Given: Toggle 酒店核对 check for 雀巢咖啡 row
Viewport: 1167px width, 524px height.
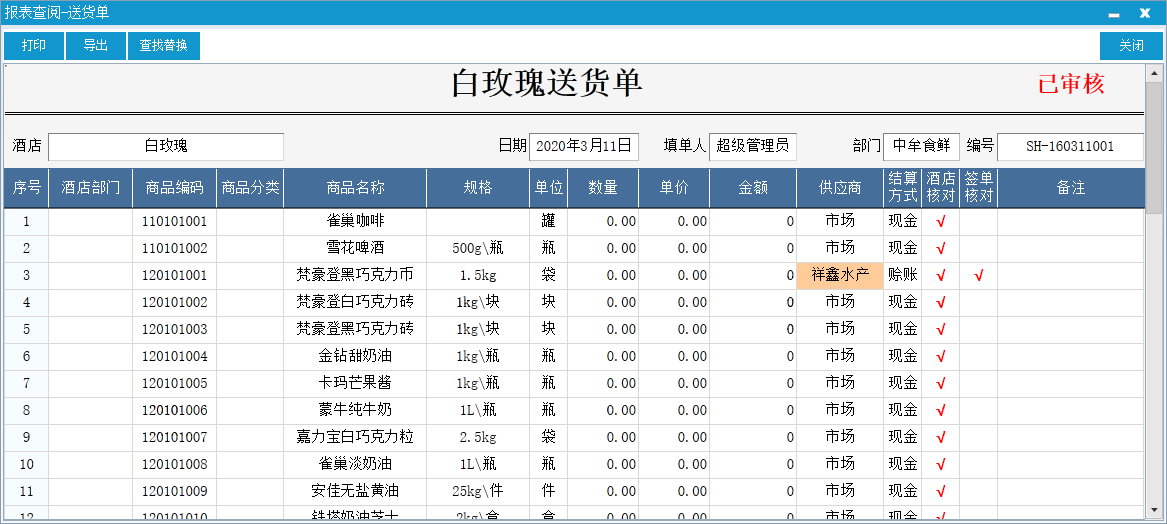Looking at the screenshot, I should point(941,222).
